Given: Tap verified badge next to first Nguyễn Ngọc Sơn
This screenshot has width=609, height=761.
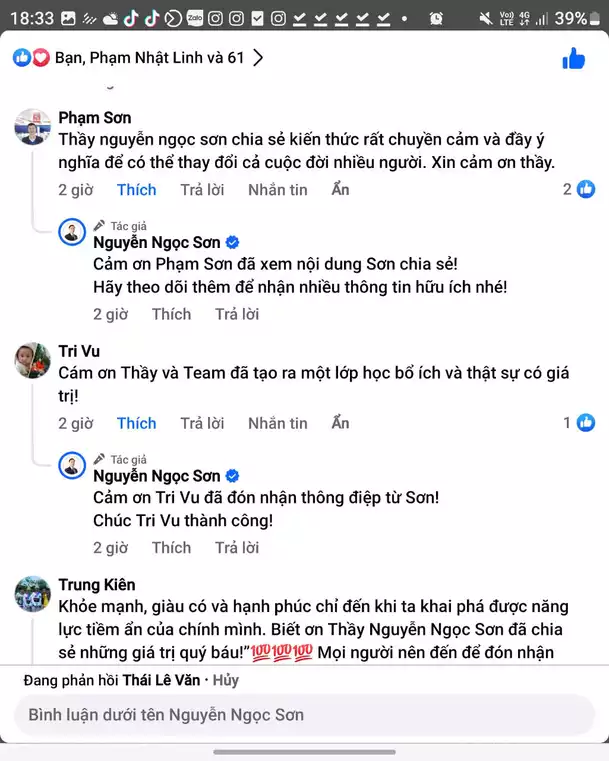Looking at the screenshot, I should (x=232, y=243).
